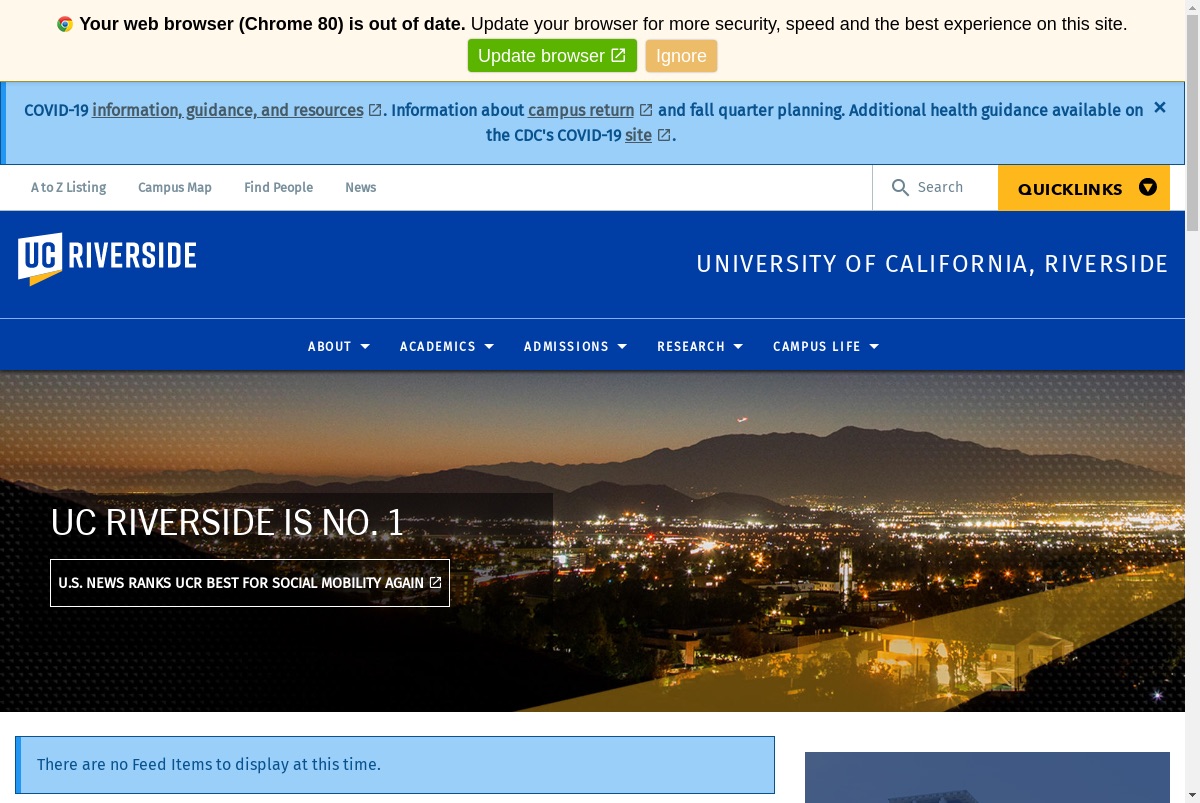This screenshot has height=803, width=1200.
Task: Click the external link icon after 'resources'
Action: 375,110
